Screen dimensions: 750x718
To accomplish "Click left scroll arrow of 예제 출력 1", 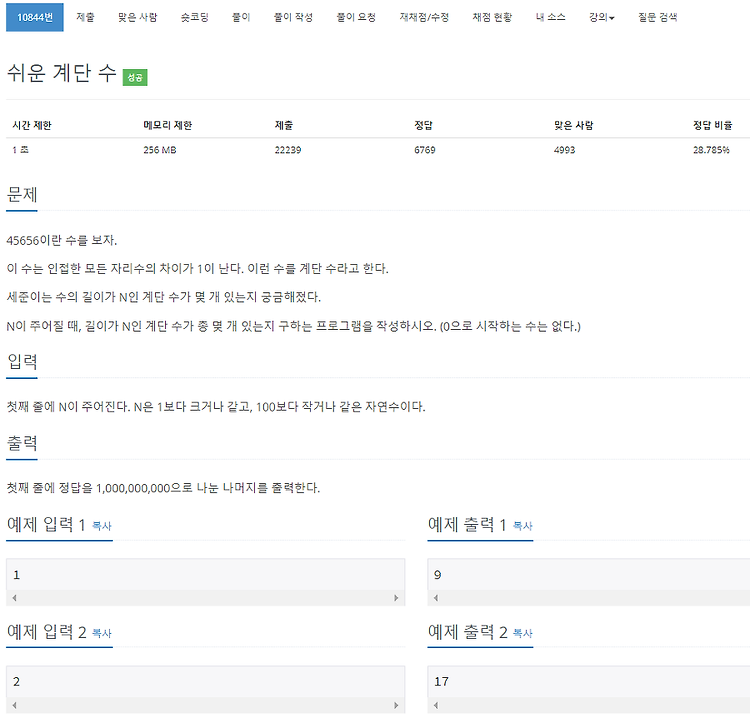I will 436,598.
